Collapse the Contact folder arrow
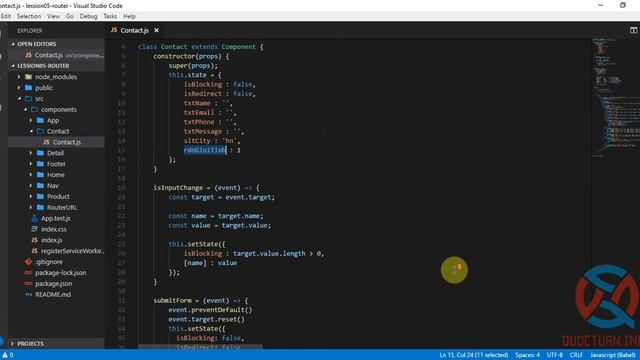The height and width of the screenshot is (360, 640). (x=31, y=131)
